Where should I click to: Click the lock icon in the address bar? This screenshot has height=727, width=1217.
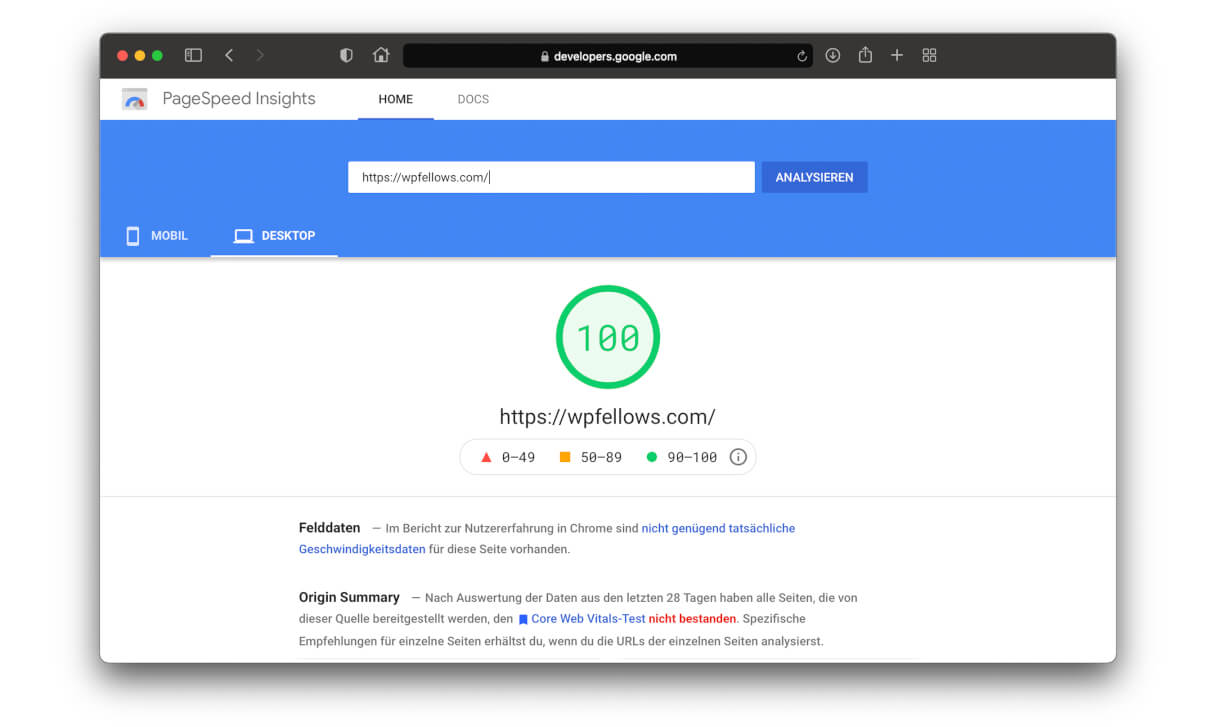(x=545, y=57)
